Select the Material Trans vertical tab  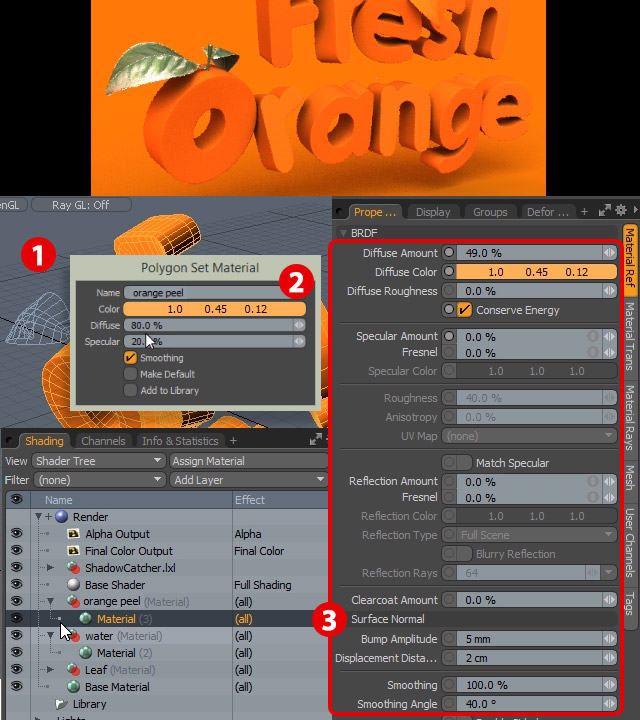pyautogui.click(x=630, y=336)
